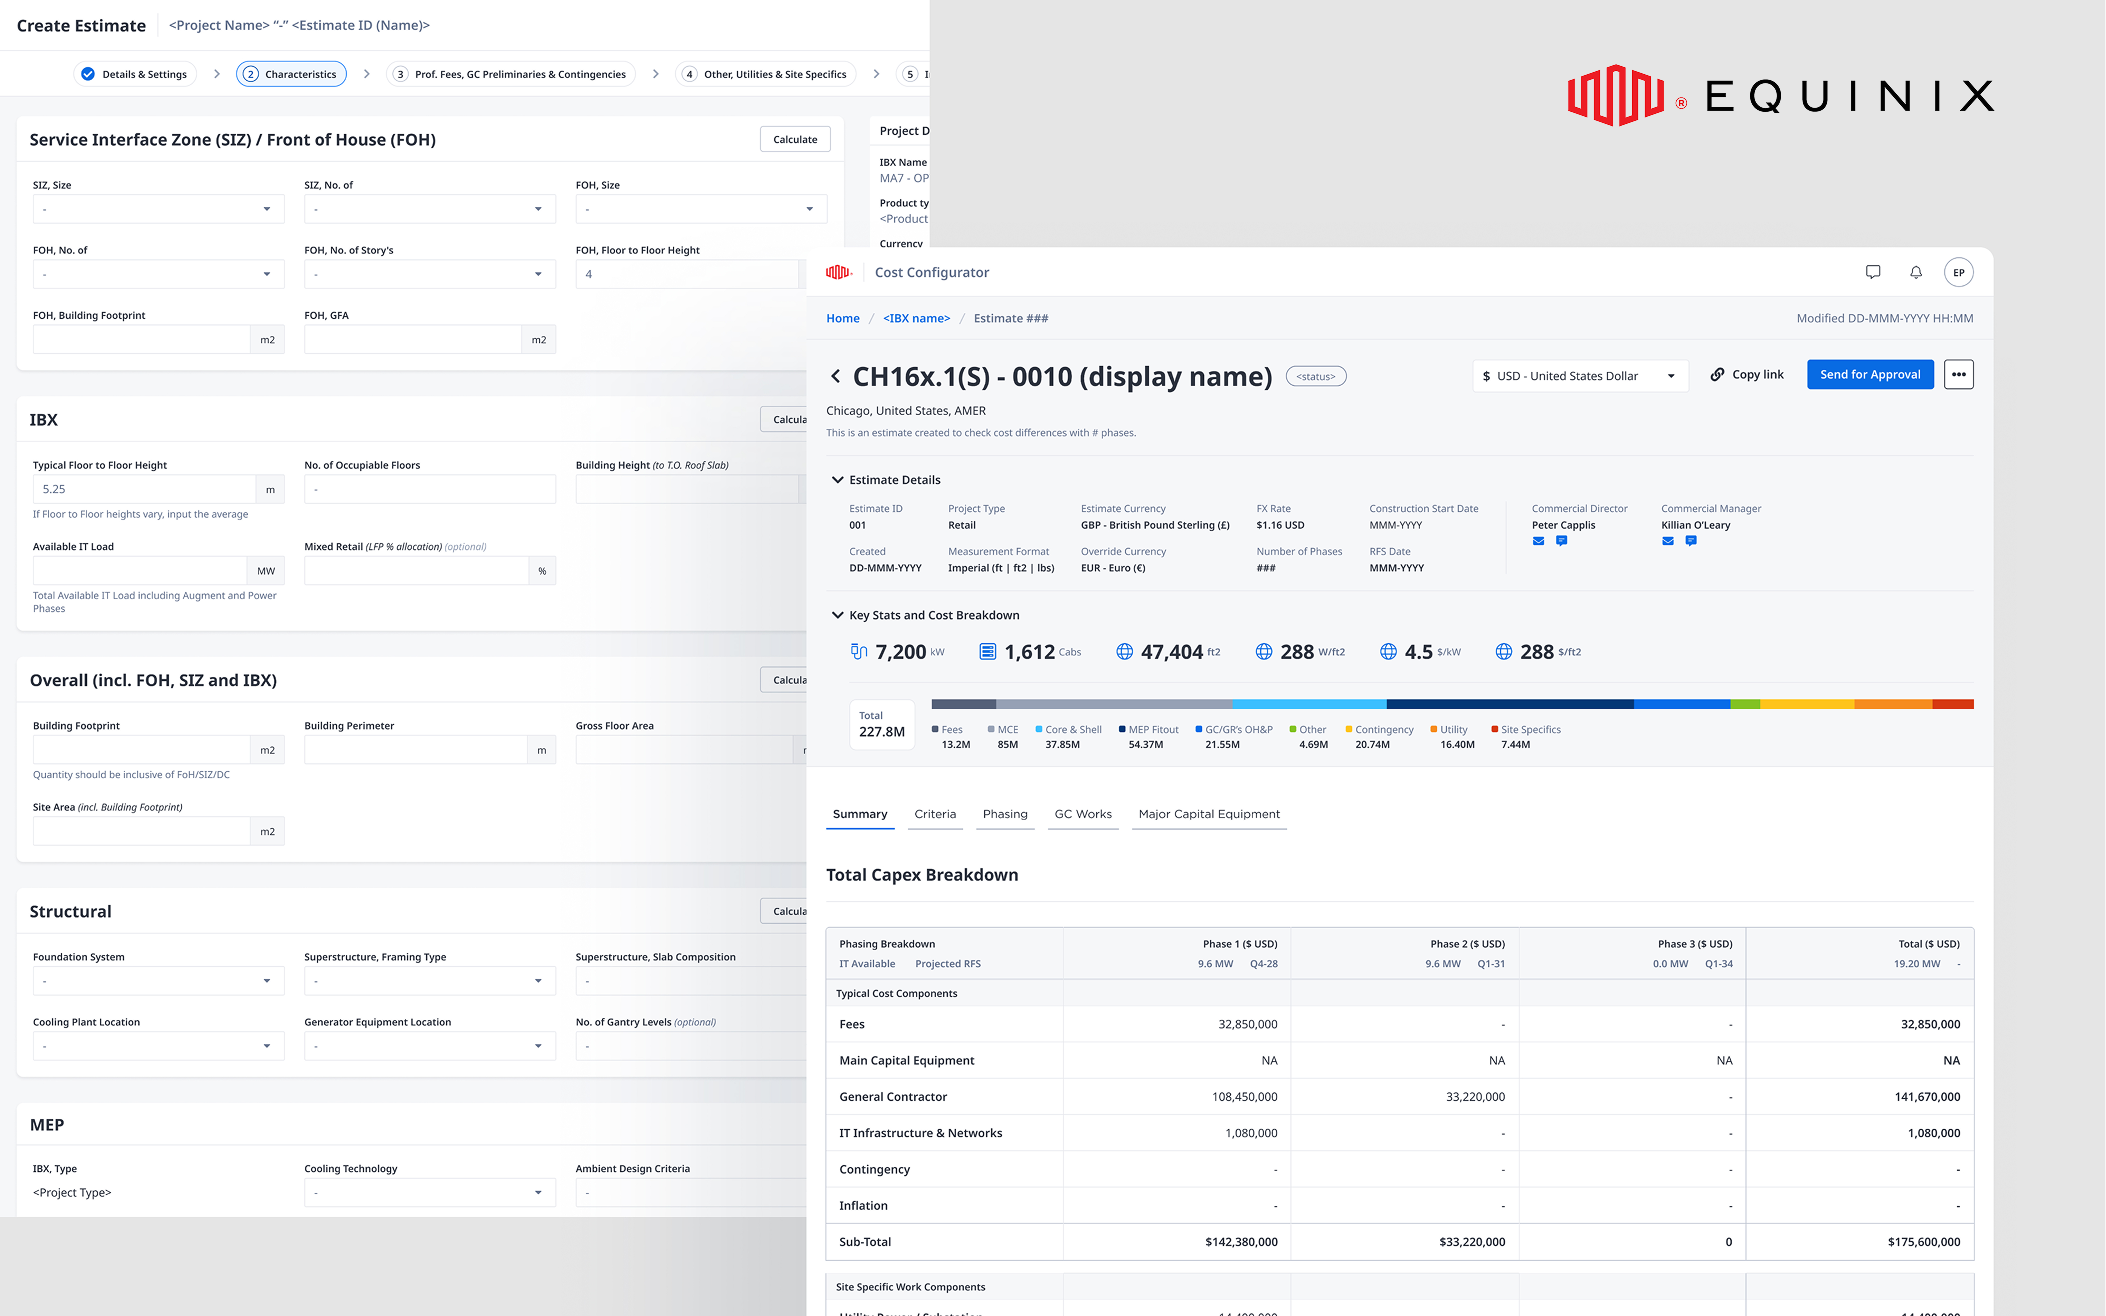Image resolution: width=2106 pixels, height=1316 pixels.
Task: Click Copy link
Action: pyautogui.click(x=1747, y=375)
